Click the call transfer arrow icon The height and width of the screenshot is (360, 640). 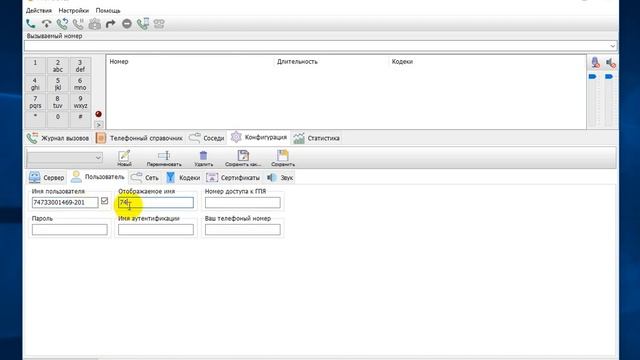[x=111, y=24]
